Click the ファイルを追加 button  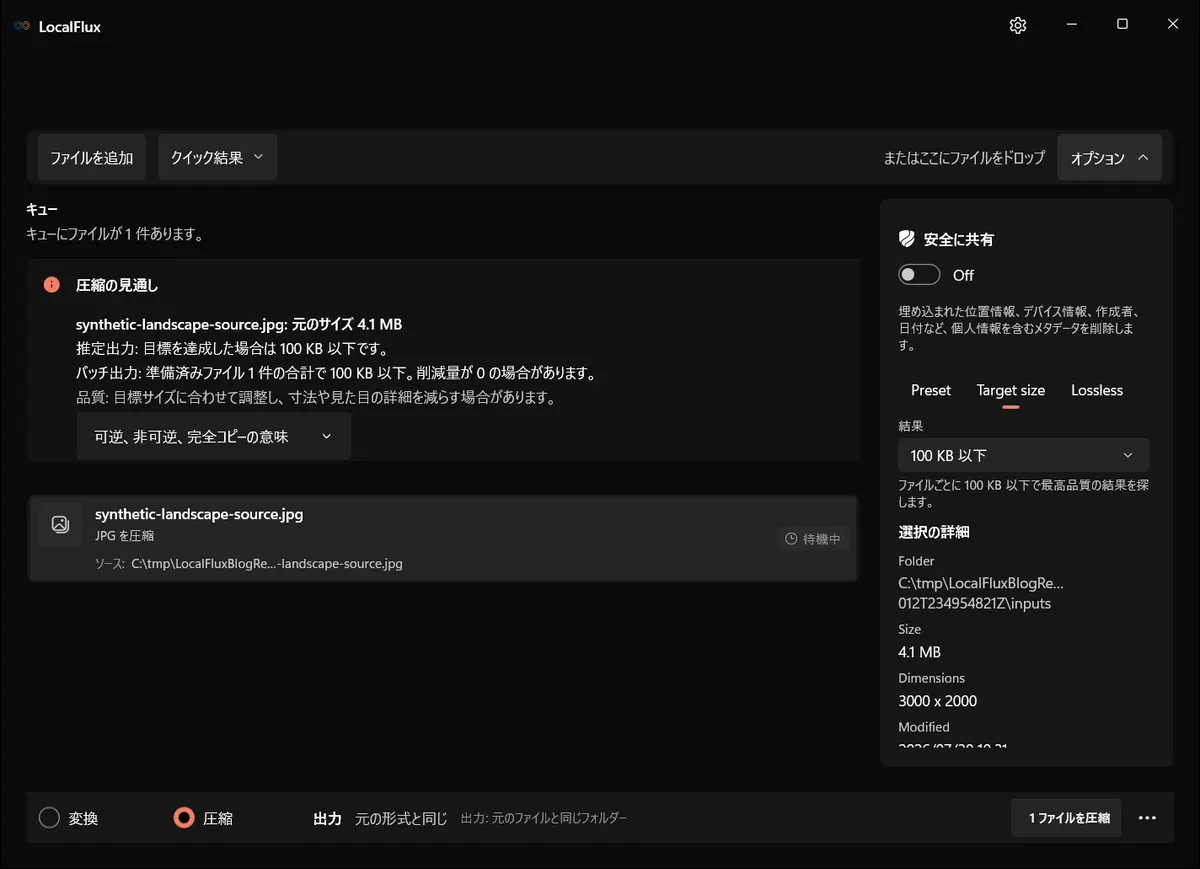(92, 158)
